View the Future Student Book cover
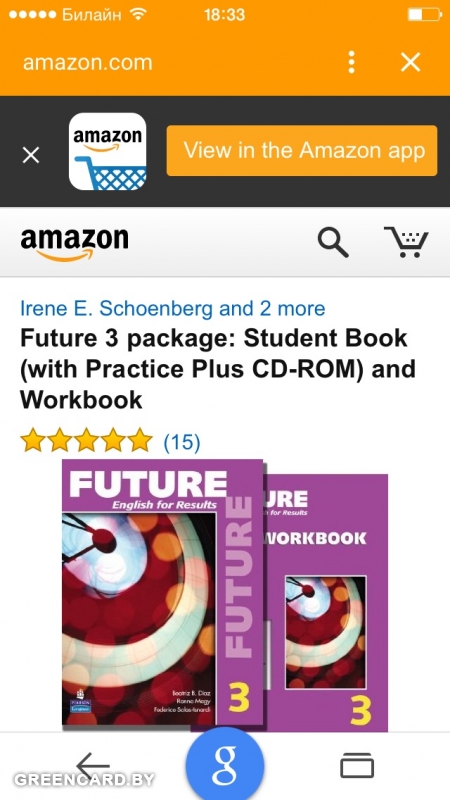Screen dimensions: 450x800 (162, 592)
